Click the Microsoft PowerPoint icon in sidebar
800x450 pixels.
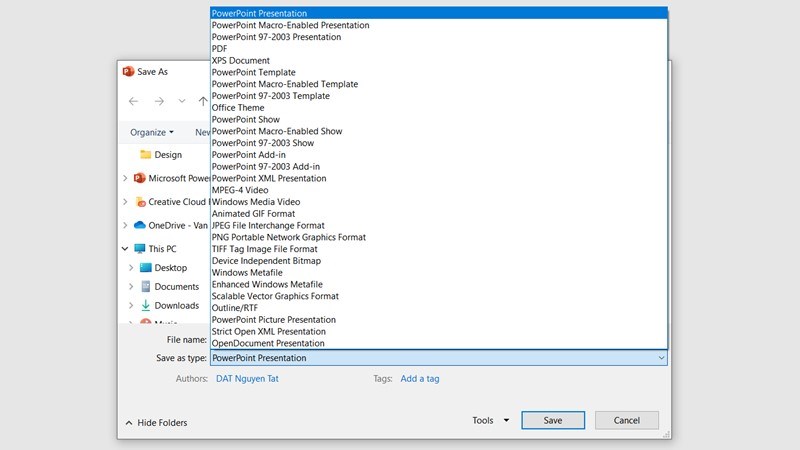pyautogui.click(x=140, y=178)
